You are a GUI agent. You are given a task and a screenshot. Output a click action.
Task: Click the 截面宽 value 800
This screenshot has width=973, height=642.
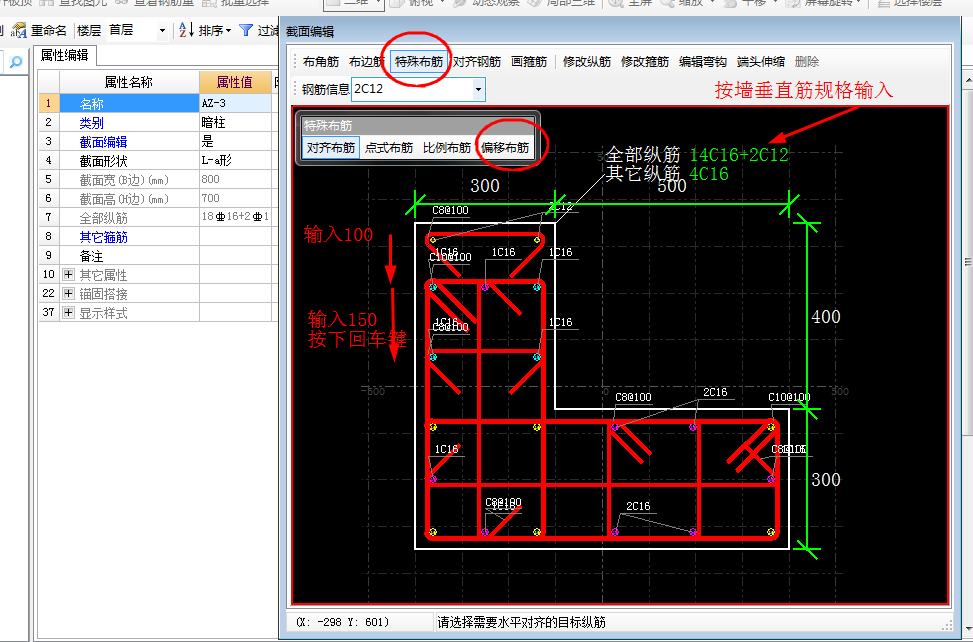click(x=235, y=179)
